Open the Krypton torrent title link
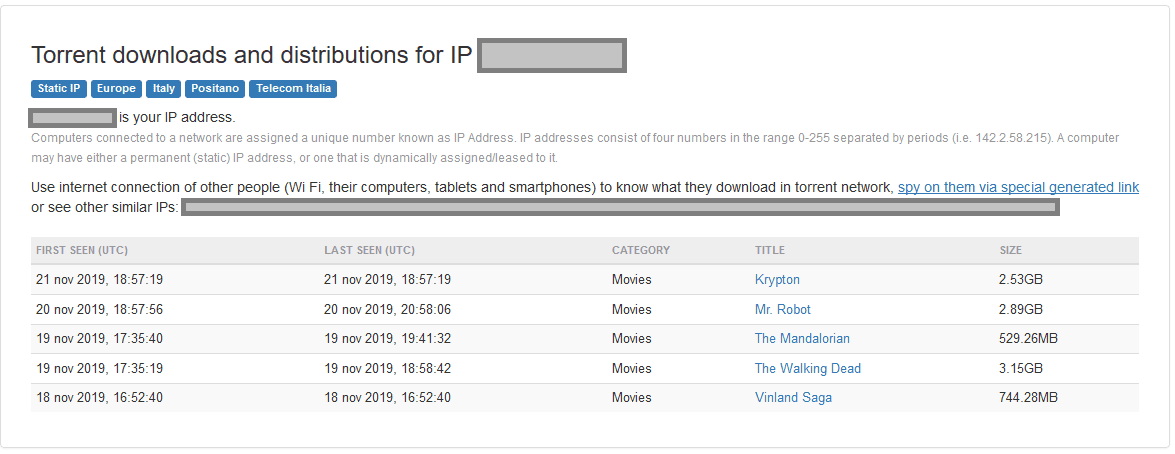The width and height of the screenshot is (1175, 454). pos(777,280)
